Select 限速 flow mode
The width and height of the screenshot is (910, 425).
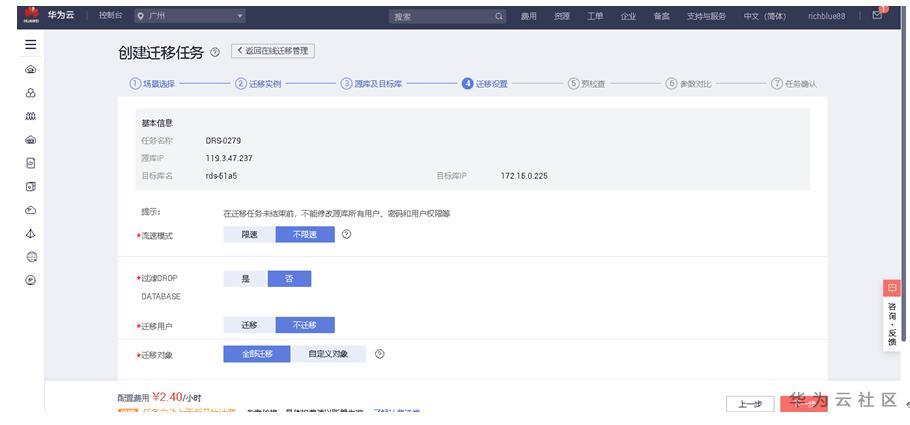250,234
